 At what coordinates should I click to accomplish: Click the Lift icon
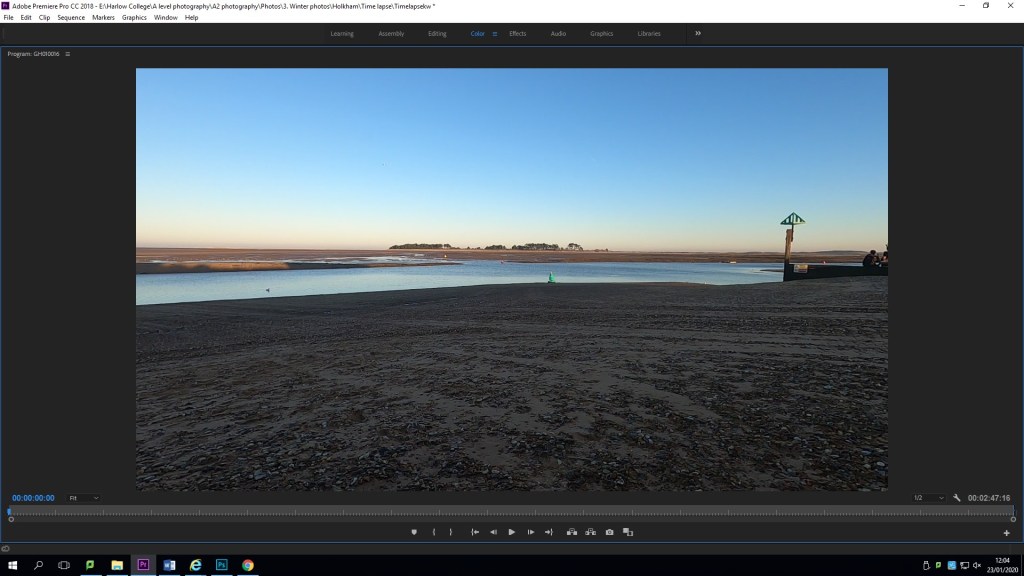point(571,532)
